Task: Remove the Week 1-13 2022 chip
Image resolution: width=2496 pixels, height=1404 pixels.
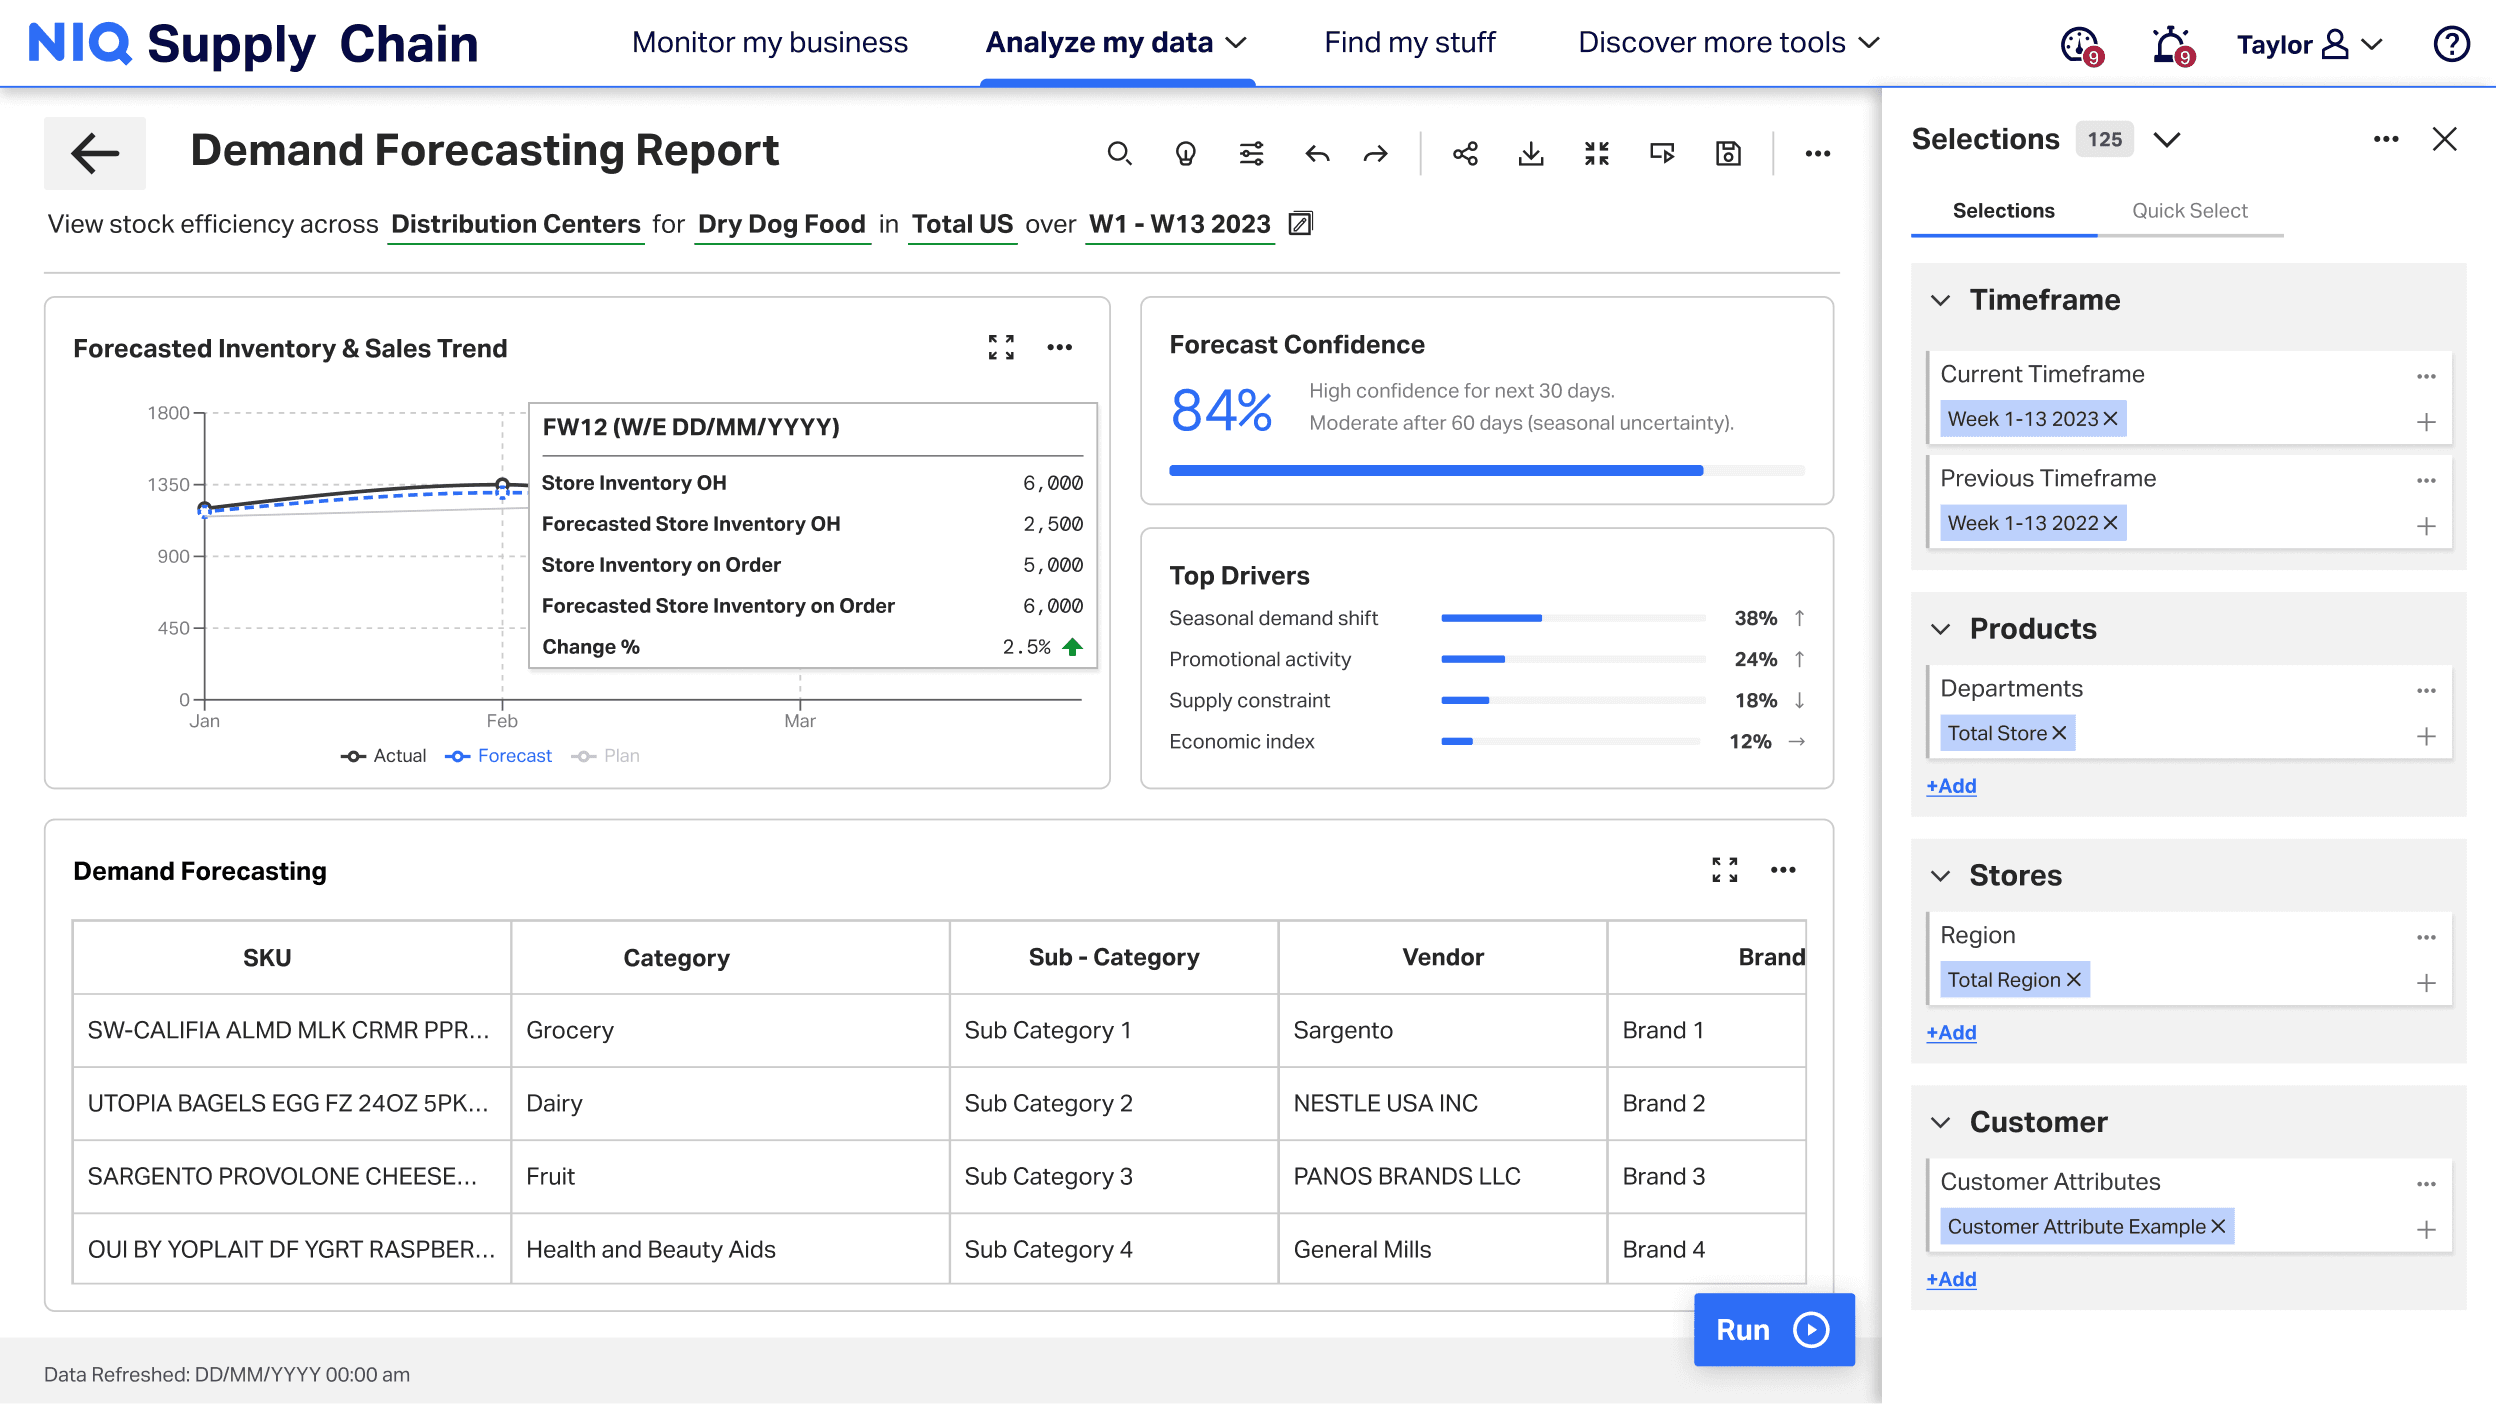Action: click(x=2111, y=523)
